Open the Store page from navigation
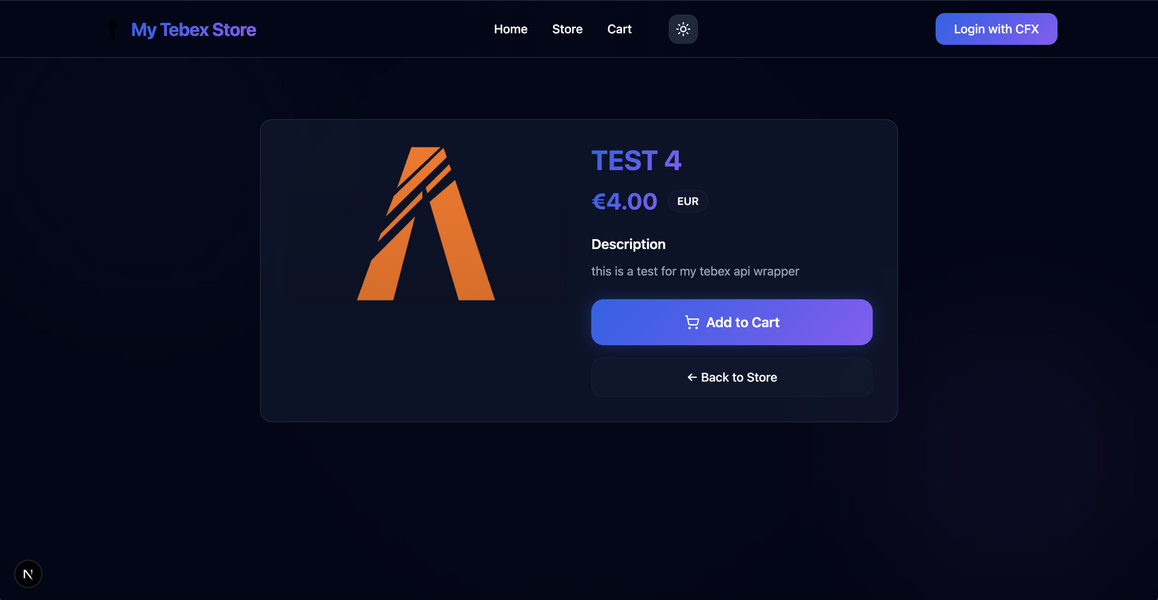The height and width of the screenshot is (600, 1158). [x=567, y=30]
